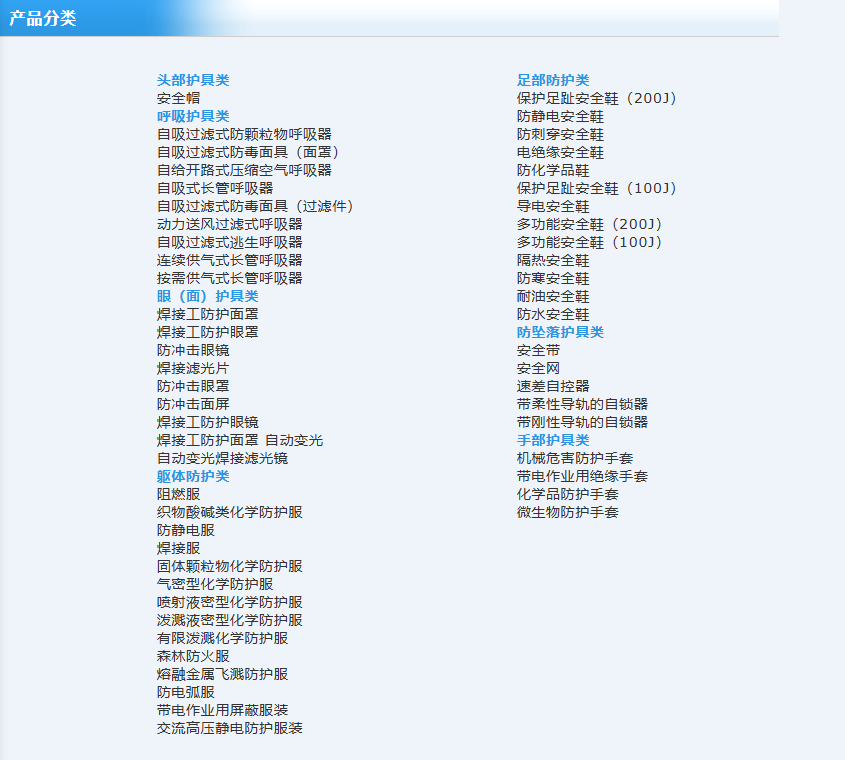Click the 电绝缘安全鞋 link

(560, 153)
